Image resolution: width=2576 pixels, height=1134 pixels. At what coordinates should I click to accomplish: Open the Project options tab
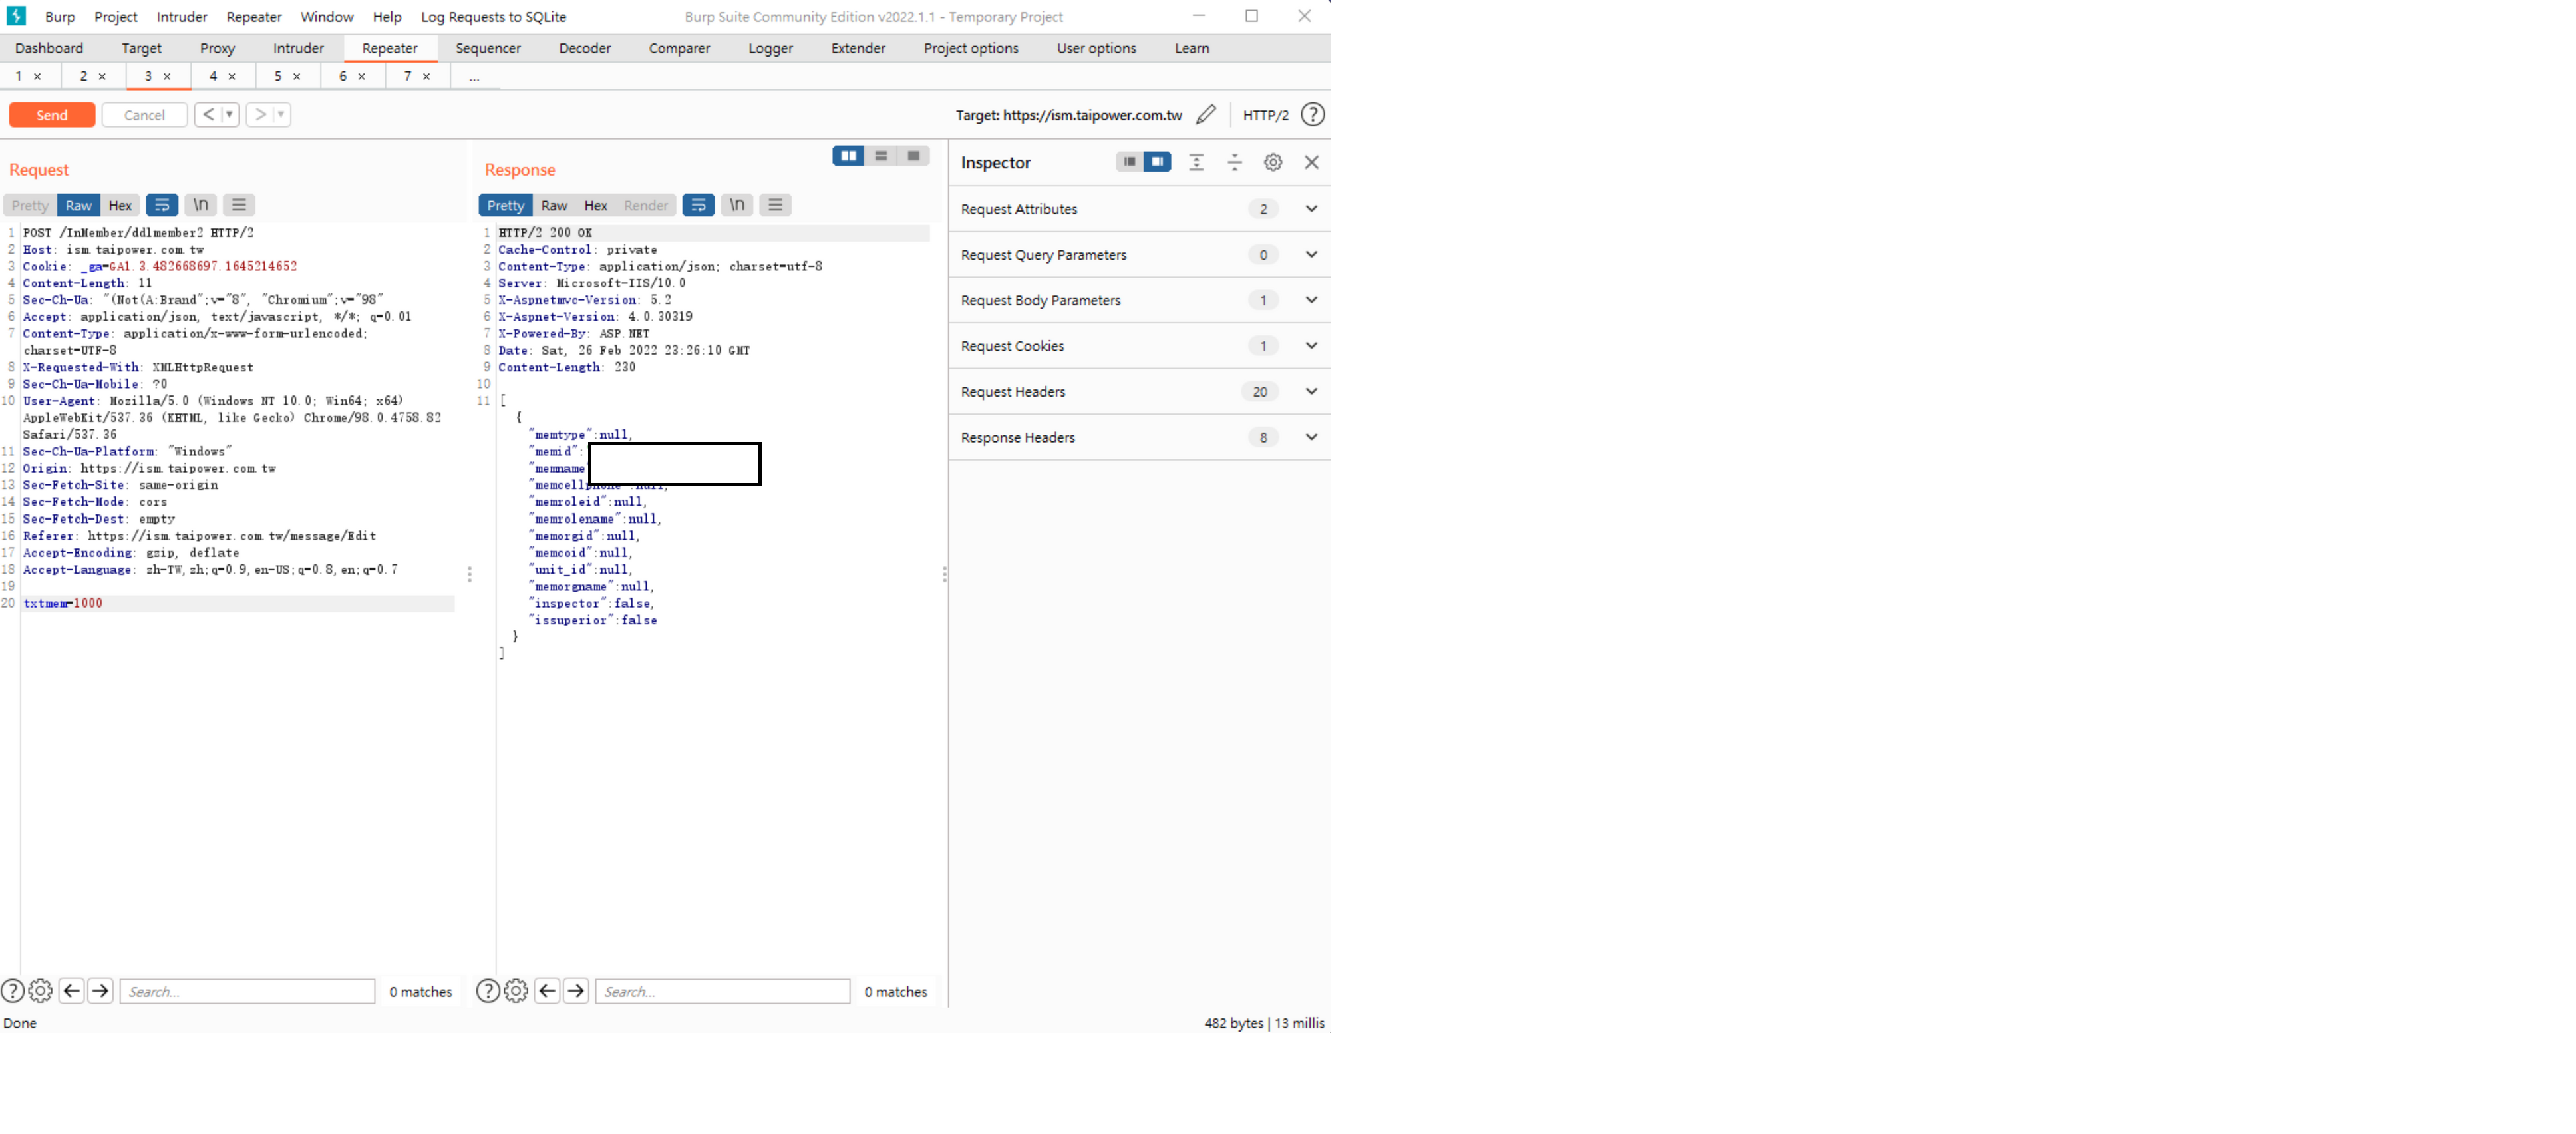971,48
